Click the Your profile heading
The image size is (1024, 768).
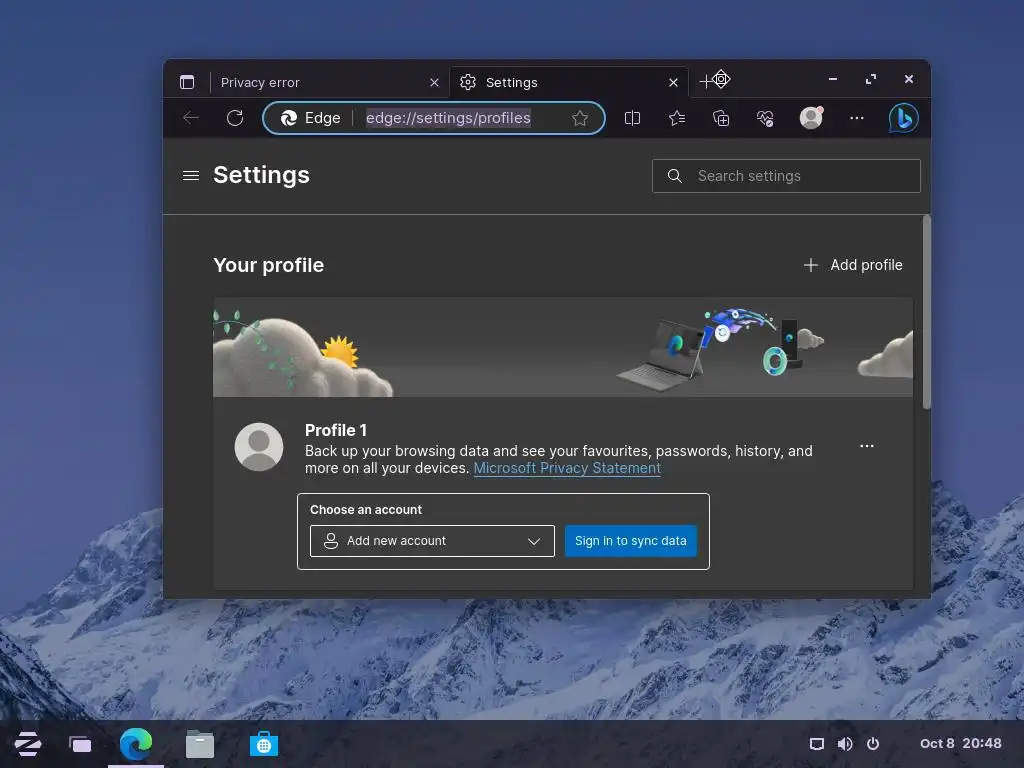(268, 265)
